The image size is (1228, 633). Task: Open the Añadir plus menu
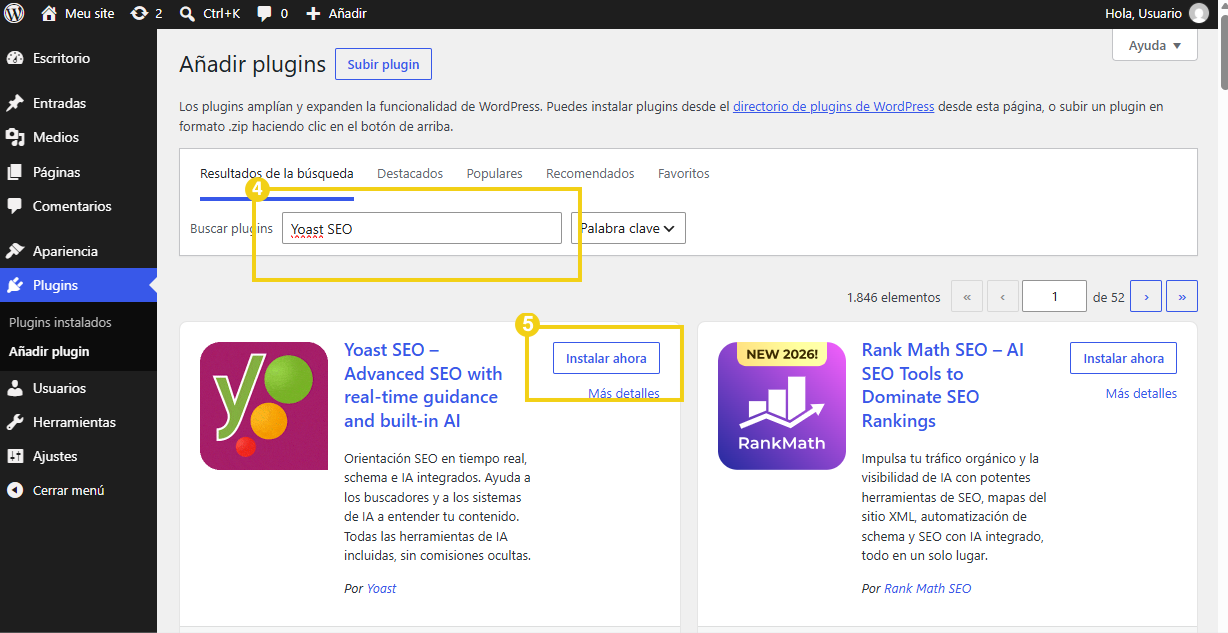336,14
